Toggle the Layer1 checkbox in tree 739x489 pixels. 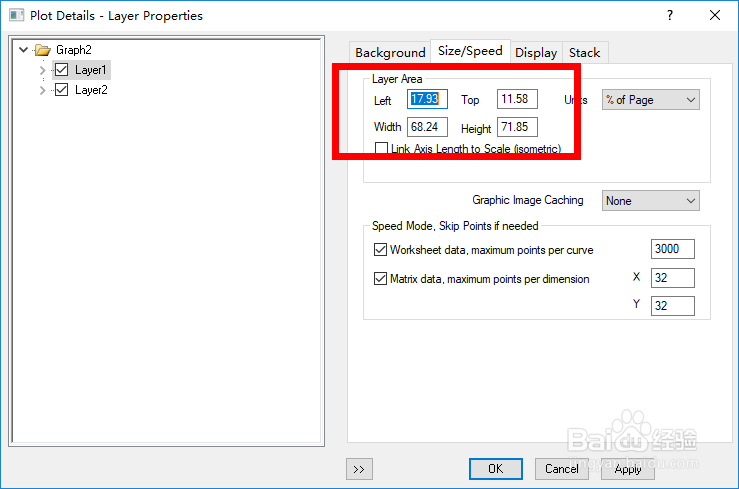click(x=62, y=70)
